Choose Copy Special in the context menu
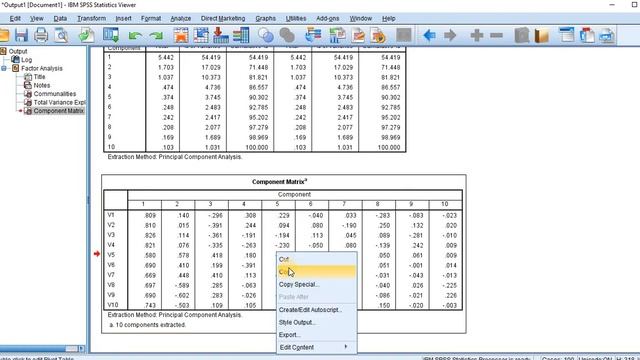 click(316, 284)
